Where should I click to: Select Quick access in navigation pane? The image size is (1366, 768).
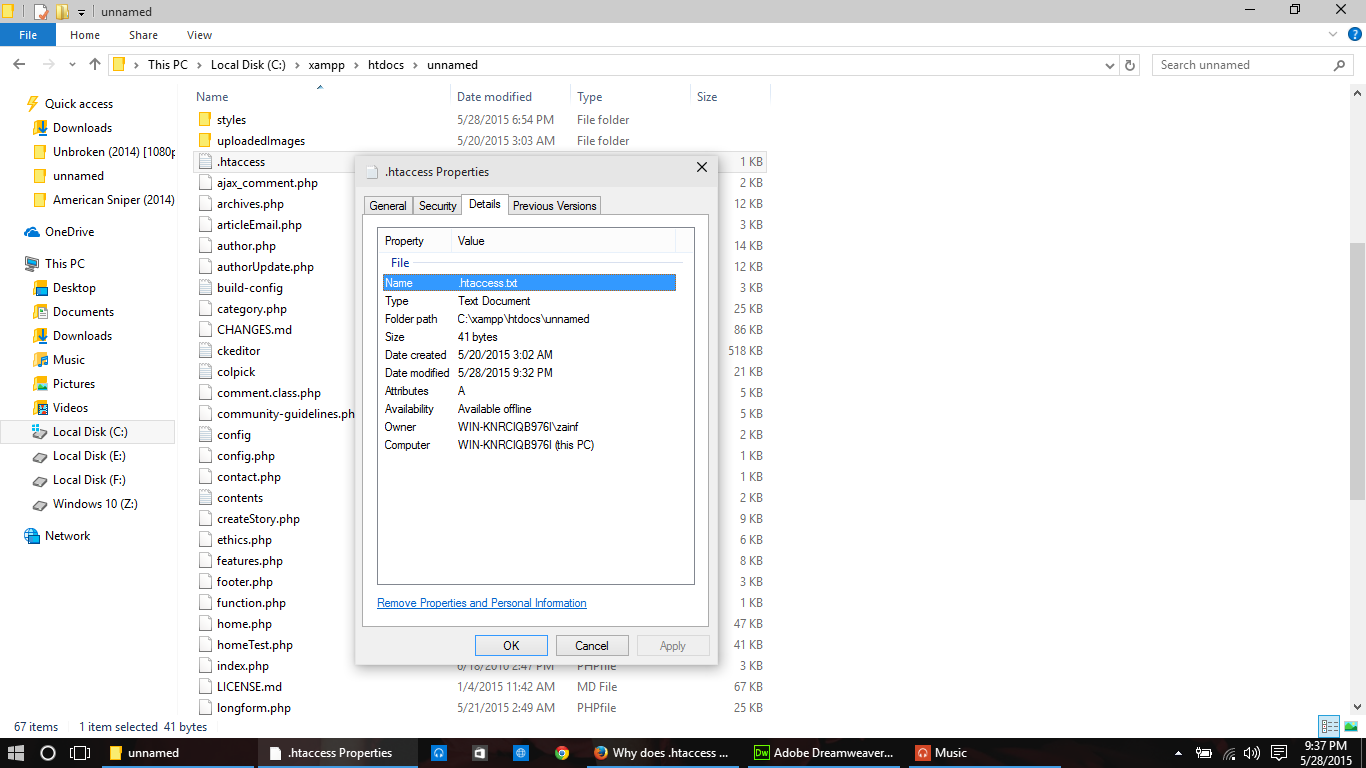tap(79, 104)
